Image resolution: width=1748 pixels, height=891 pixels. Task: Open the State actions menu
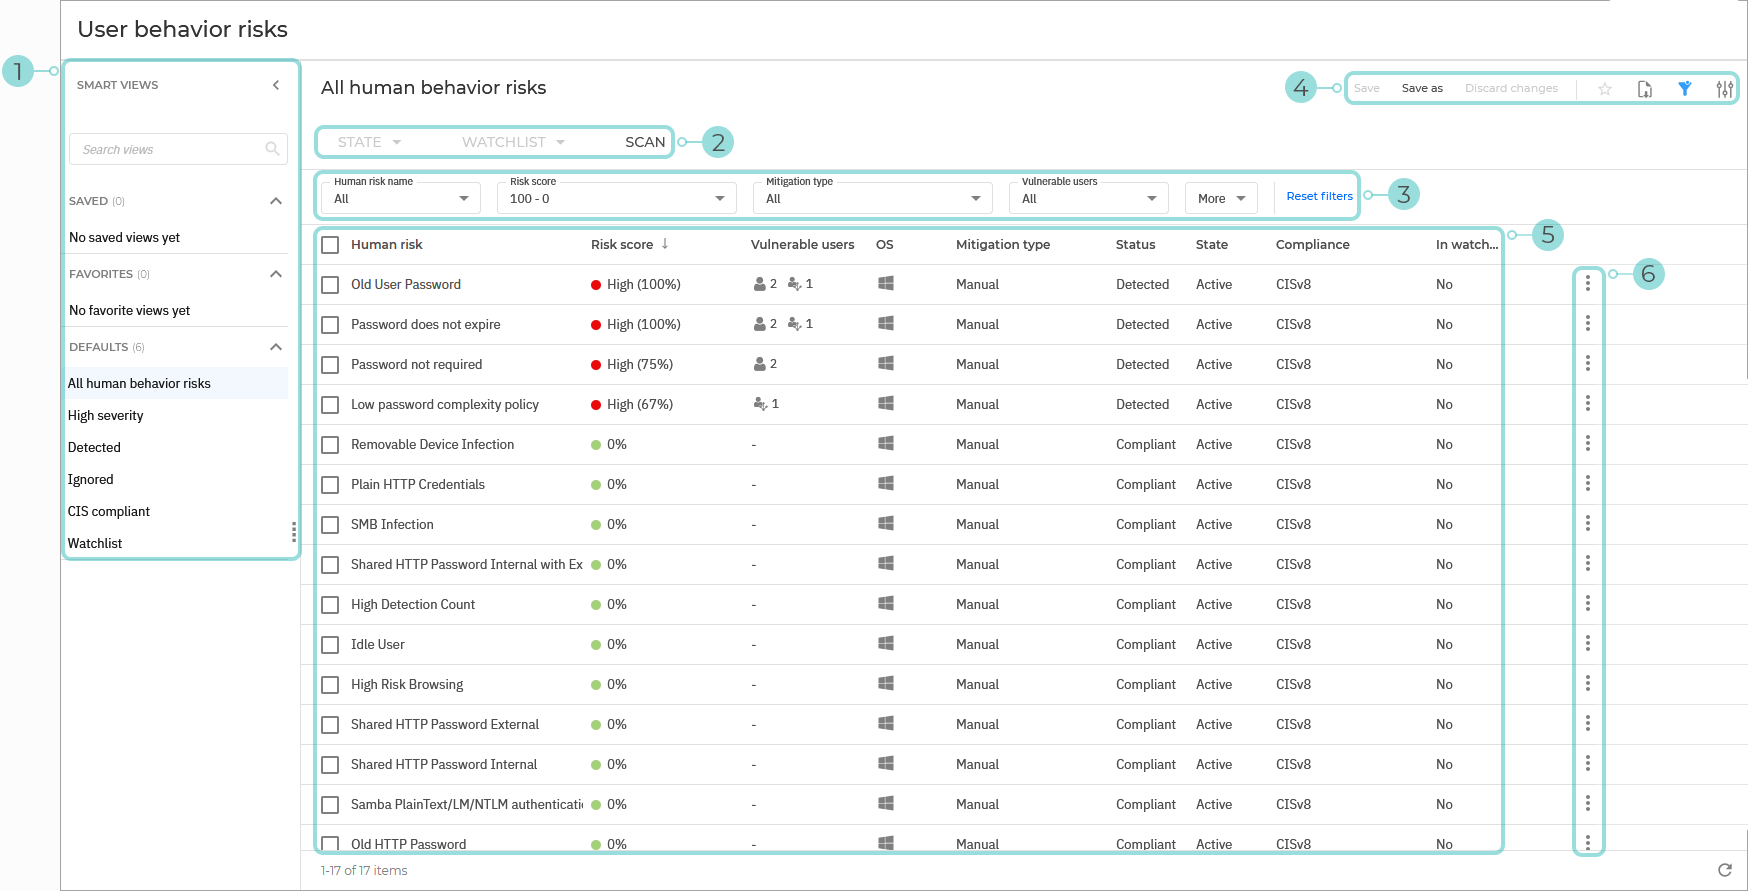coord(369,142)
